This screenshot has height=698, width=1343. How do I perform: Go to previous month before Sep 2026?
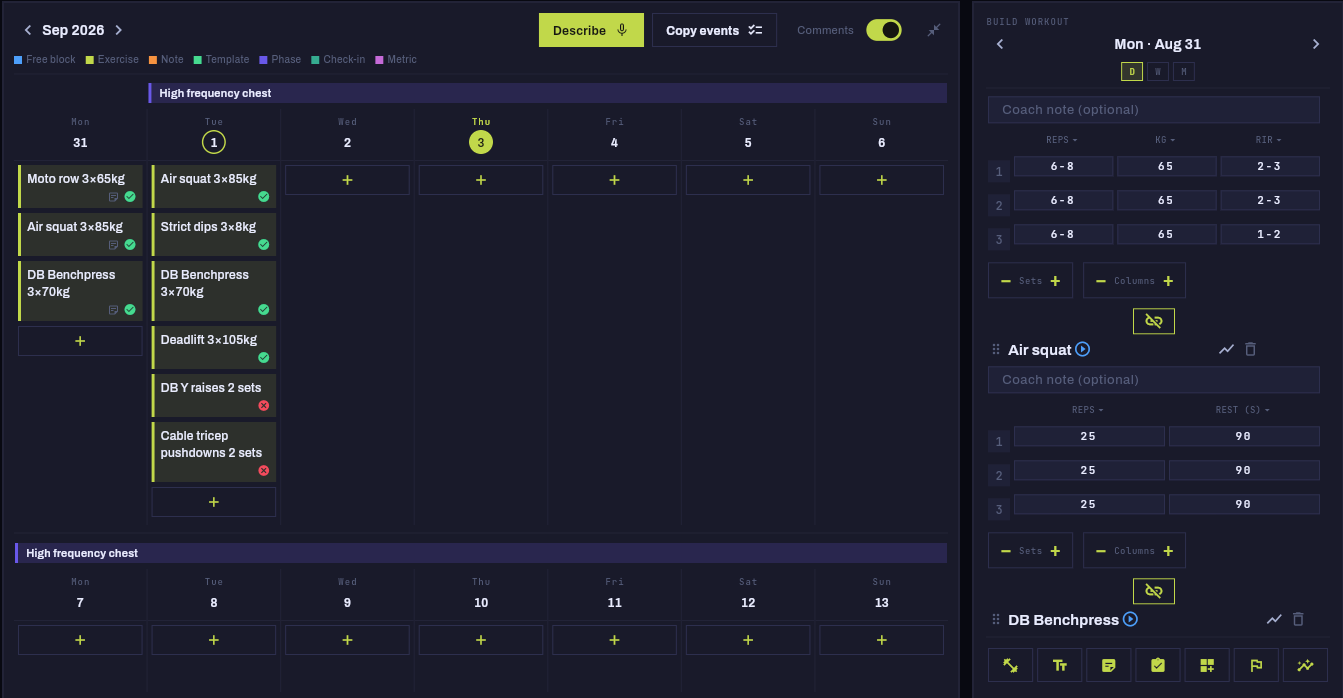28,30
